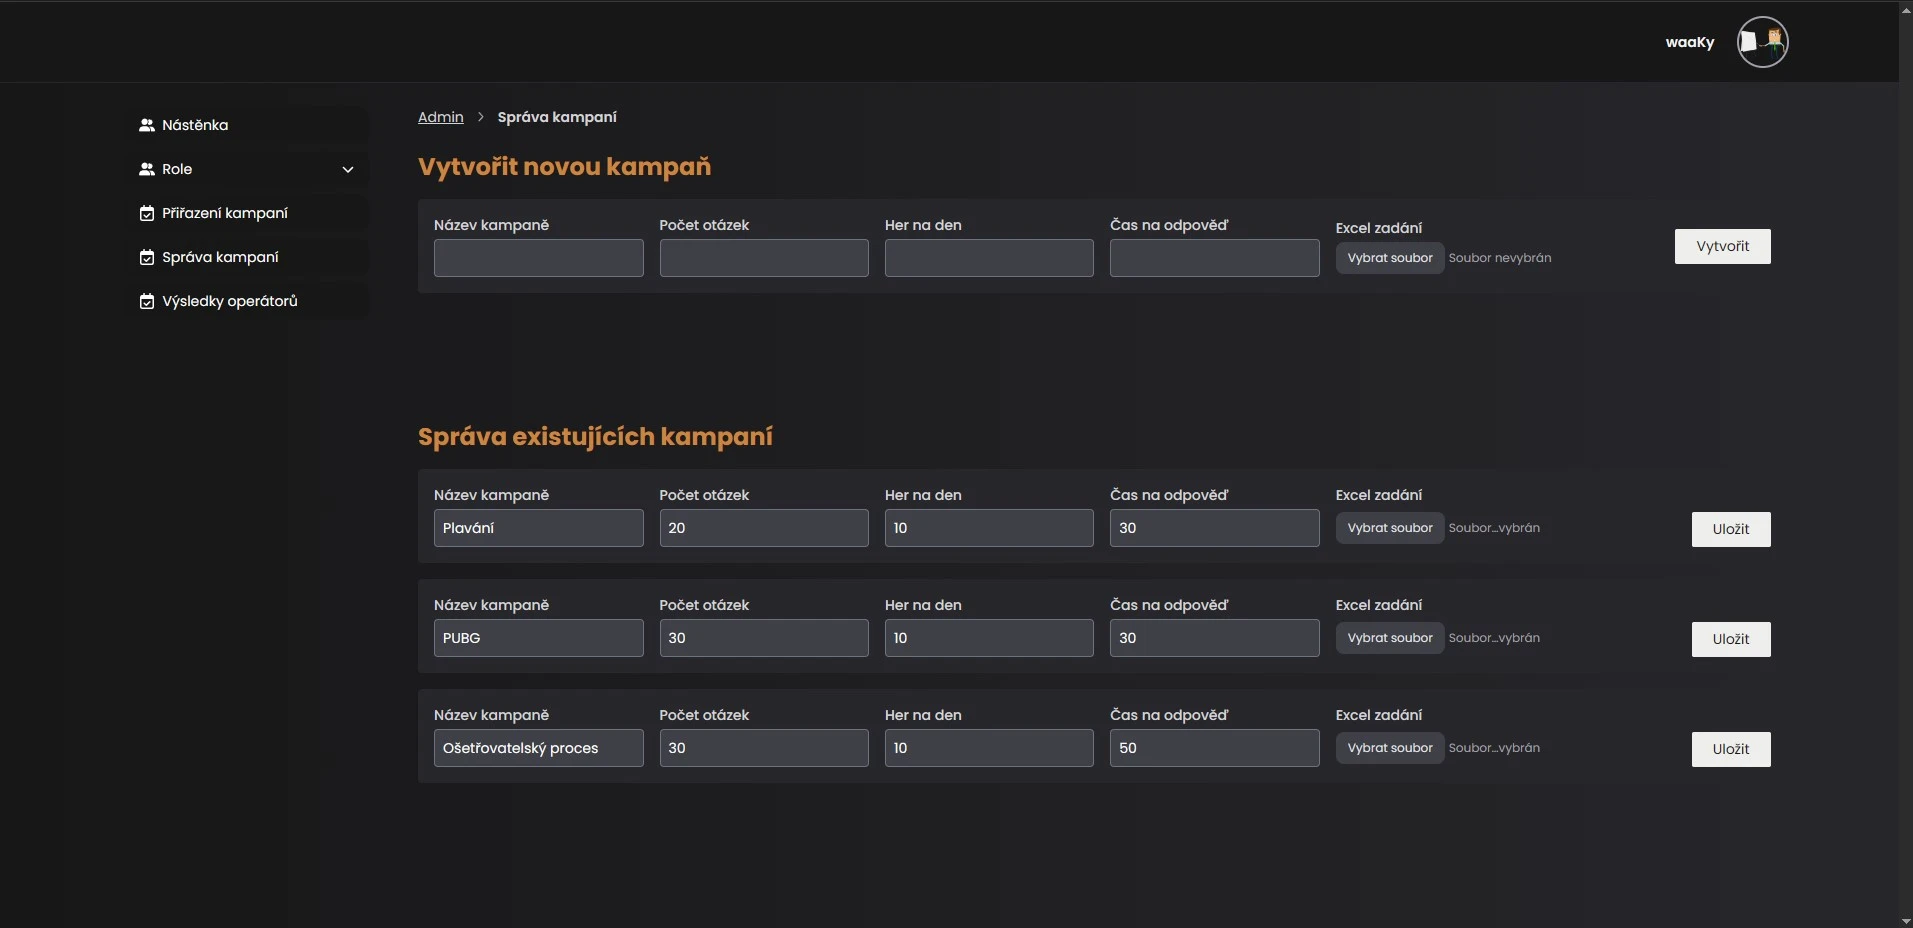Click the breadcrumb separator arrow
1913x928 pixels.
481,117
